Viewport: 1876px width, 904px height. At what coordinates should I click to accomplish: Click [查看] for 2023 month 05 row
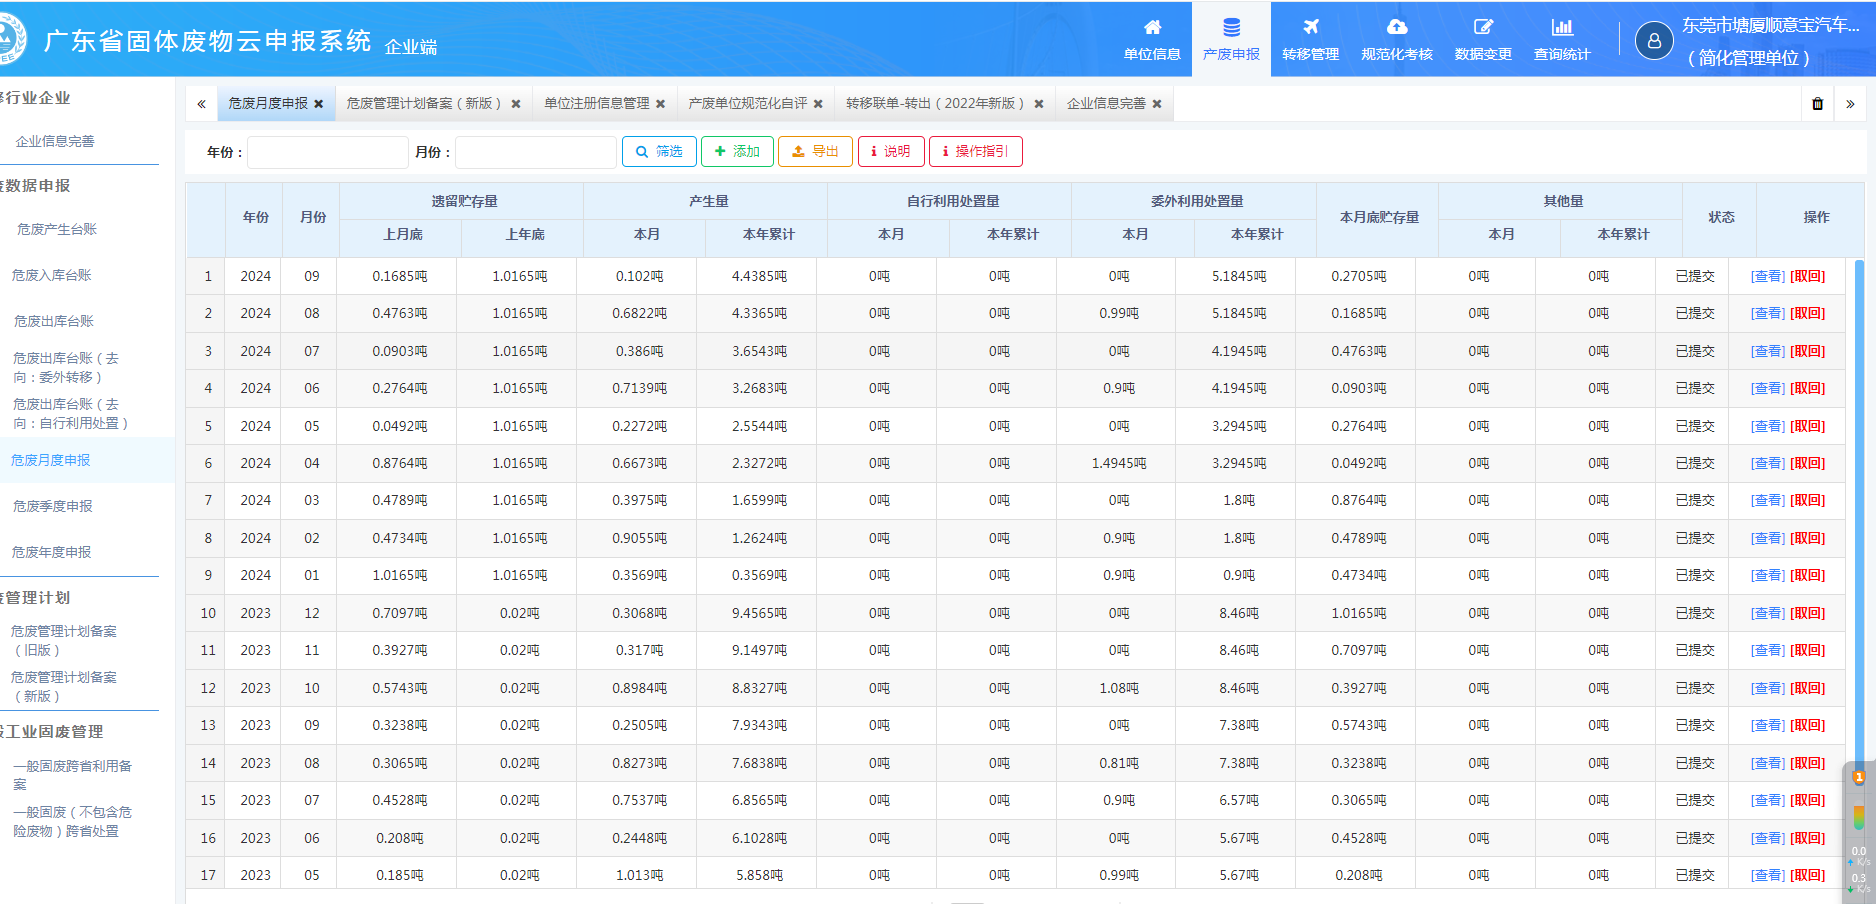tap(1767, 876)
